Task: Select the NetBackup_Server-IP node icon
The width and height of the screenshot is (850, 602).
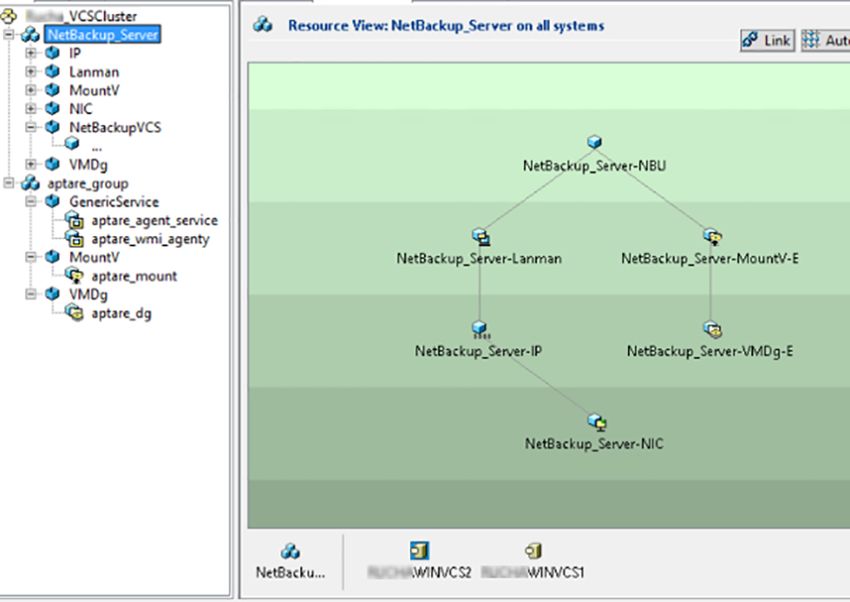Action: [x=480, y=329]
